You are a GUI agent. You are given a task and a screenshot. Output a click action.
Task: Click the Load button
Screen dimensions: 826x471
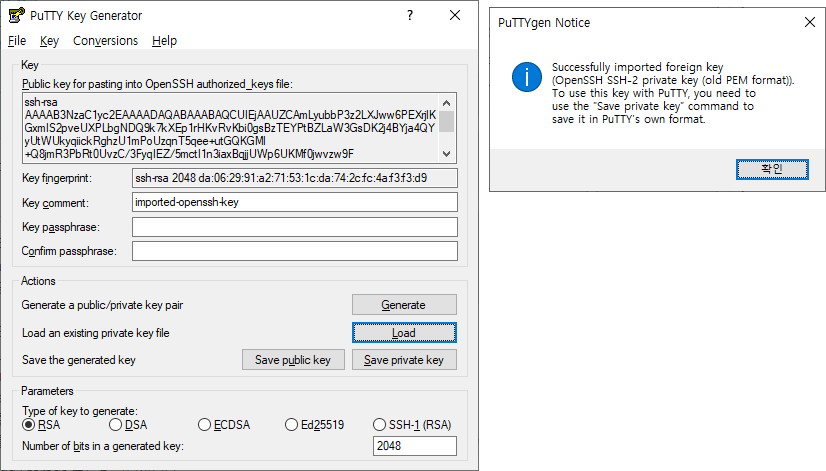click(x=404, y=332)
